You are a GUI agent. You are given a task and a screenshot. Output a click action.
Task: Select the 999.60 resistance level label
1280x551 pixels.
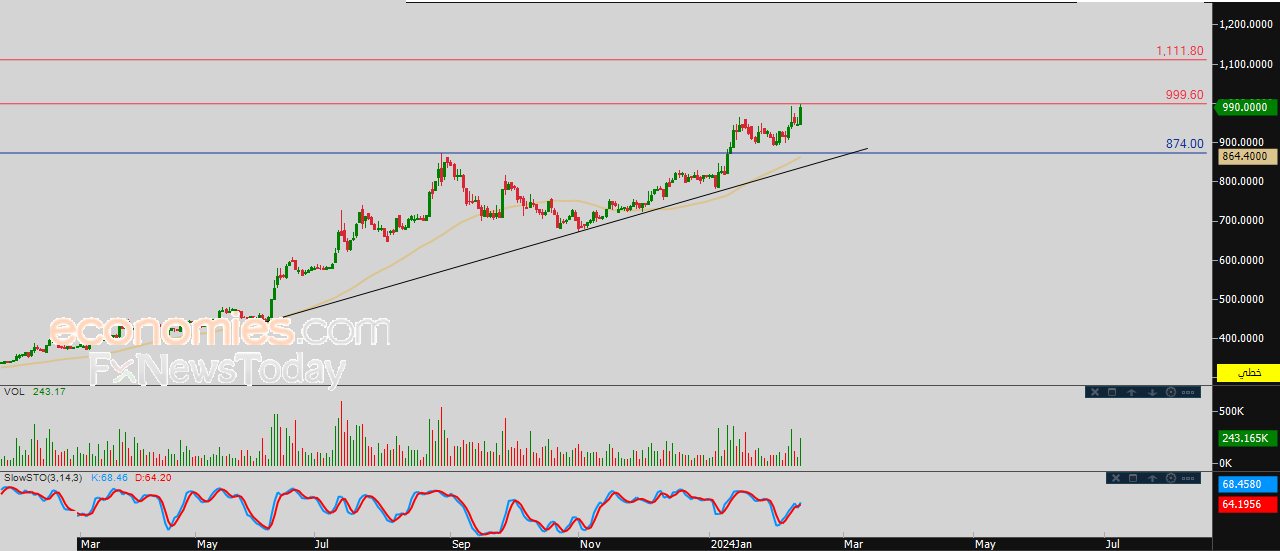tap(1185, 95)
